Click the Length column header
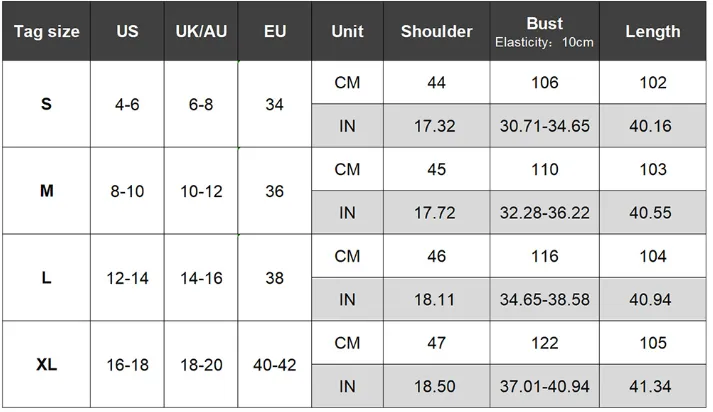 [653, 31]
